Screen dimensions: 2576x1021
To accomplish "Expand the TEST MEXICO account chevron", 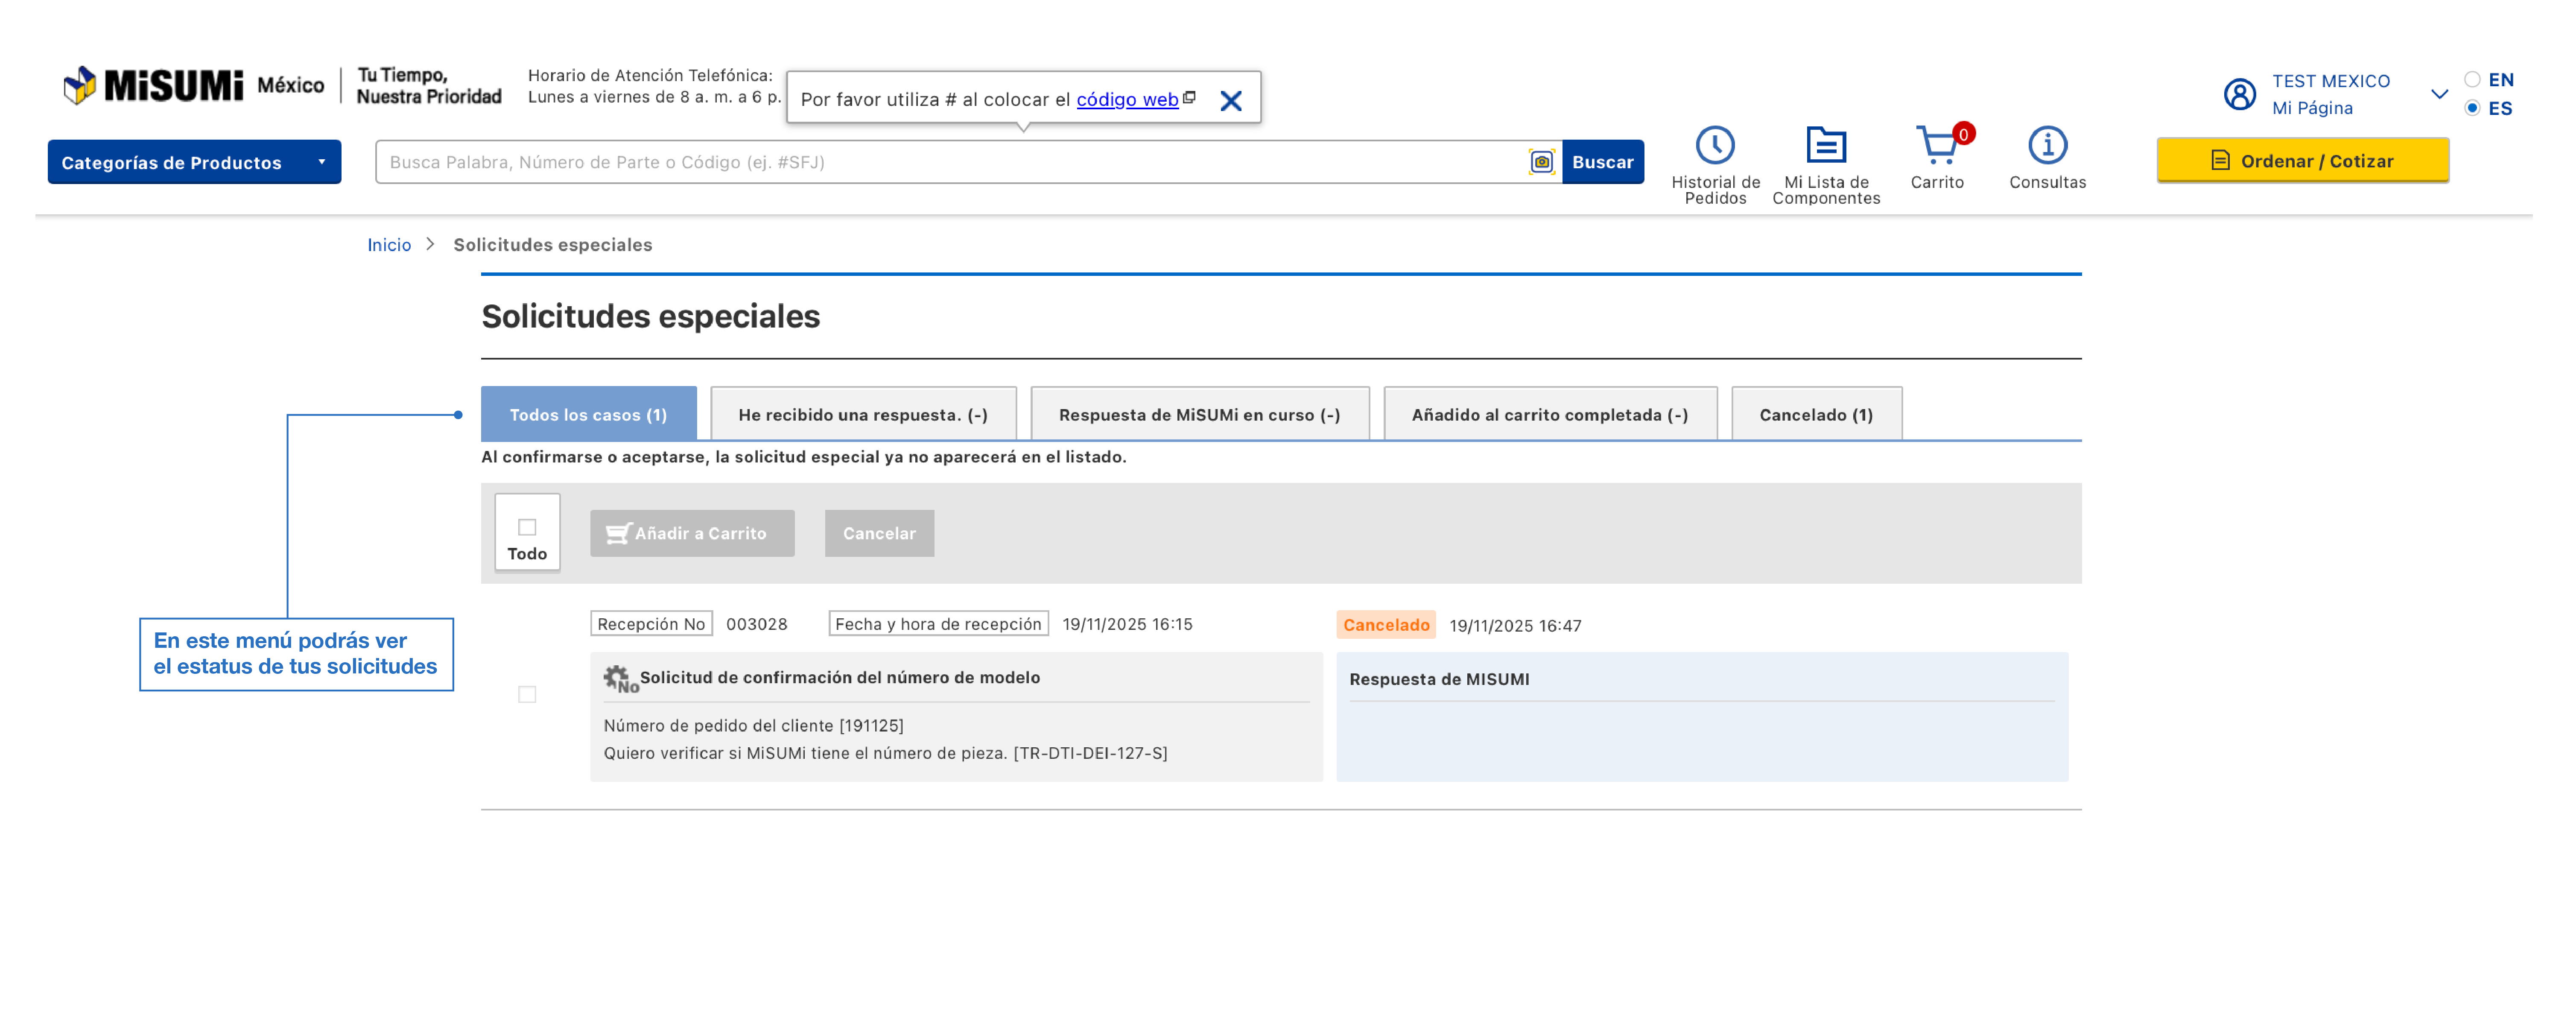I will pos(2439,94).
